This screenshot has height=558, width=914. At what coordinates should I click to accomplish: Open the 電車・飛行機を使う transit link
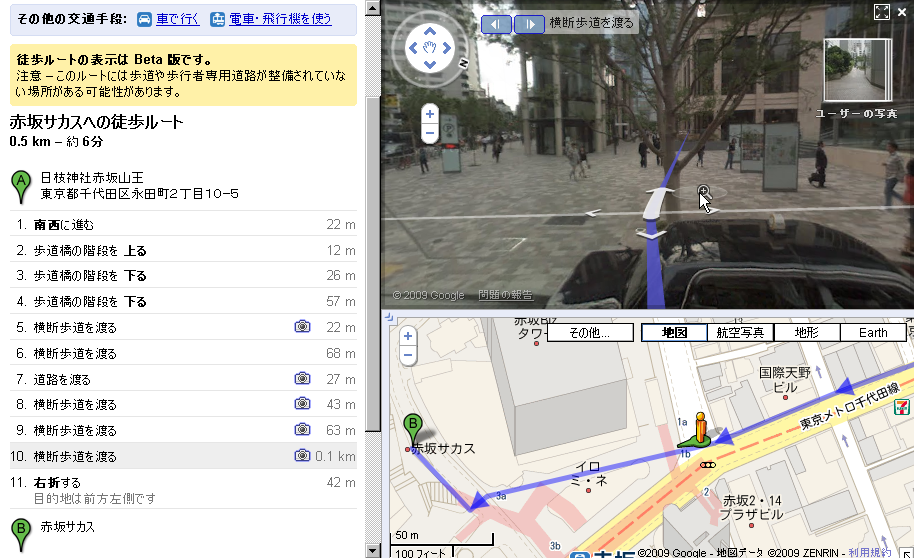click(x=280, y=19)
